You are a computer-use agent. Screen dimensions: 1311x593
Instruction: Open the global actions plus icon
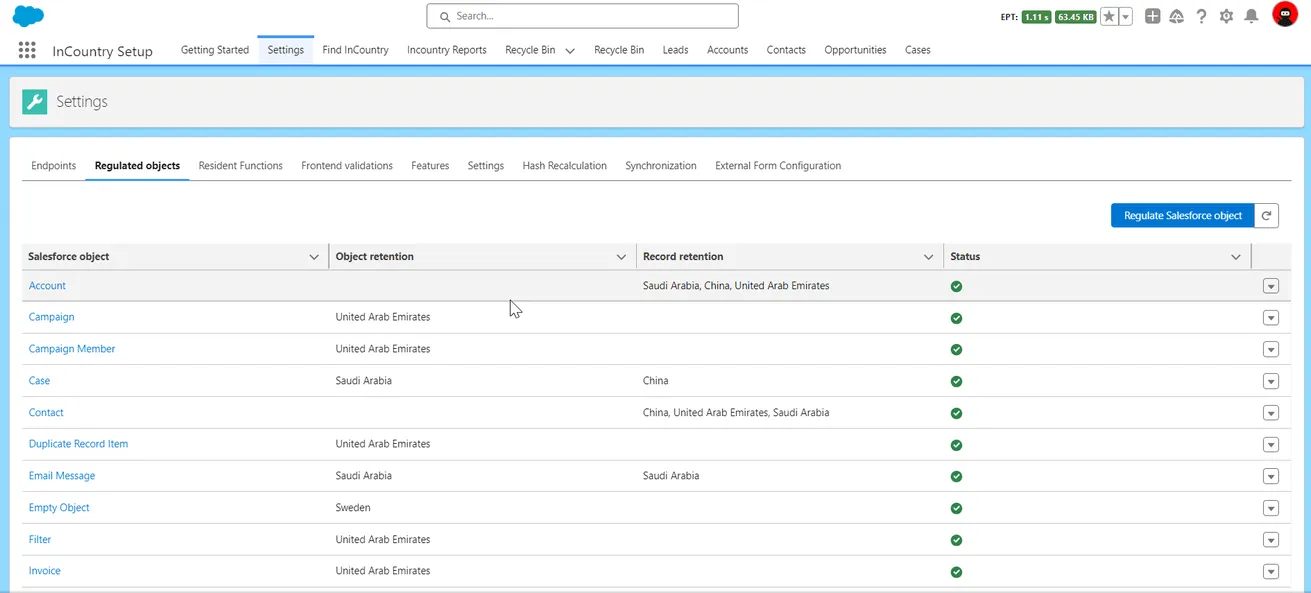coord(1152,17)
